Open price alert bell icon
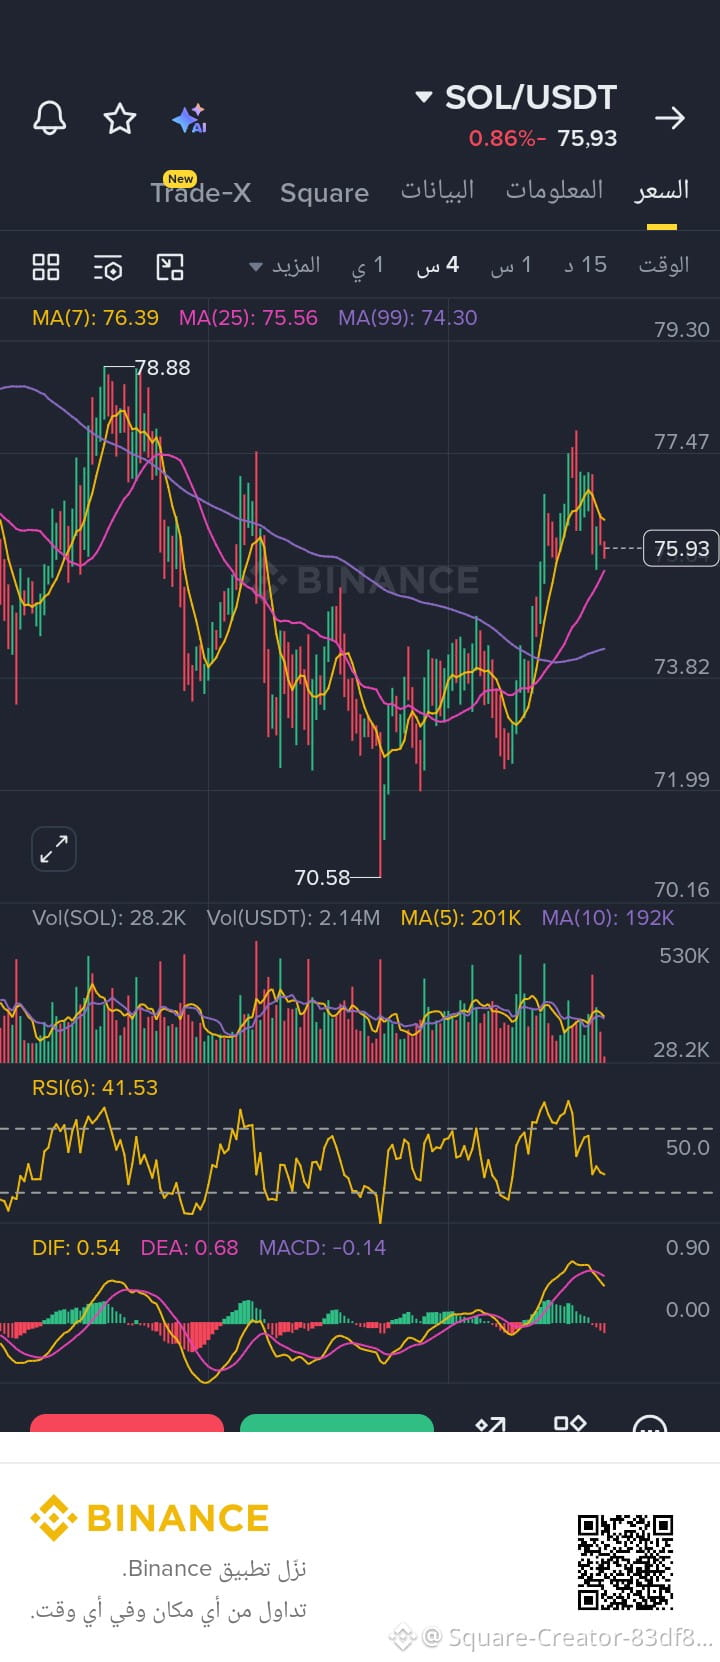720x1662 pixels. point(50,118)
